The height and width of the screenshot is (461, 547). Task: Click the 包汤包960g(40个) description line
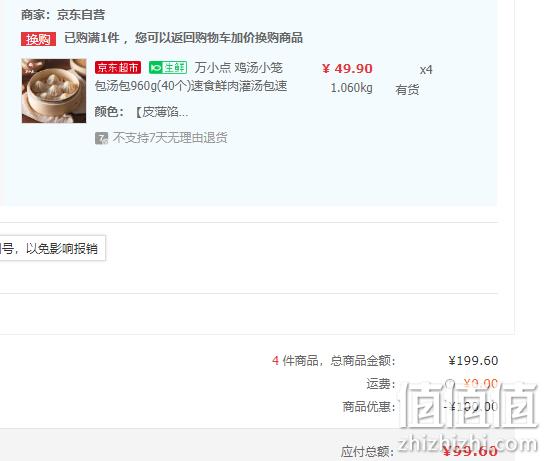point(191,86)
